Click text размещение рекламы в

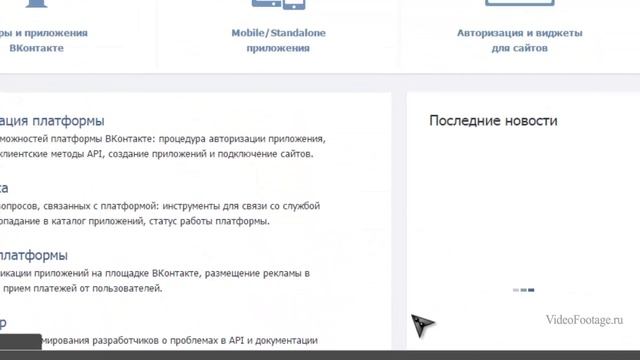[257, 273]
